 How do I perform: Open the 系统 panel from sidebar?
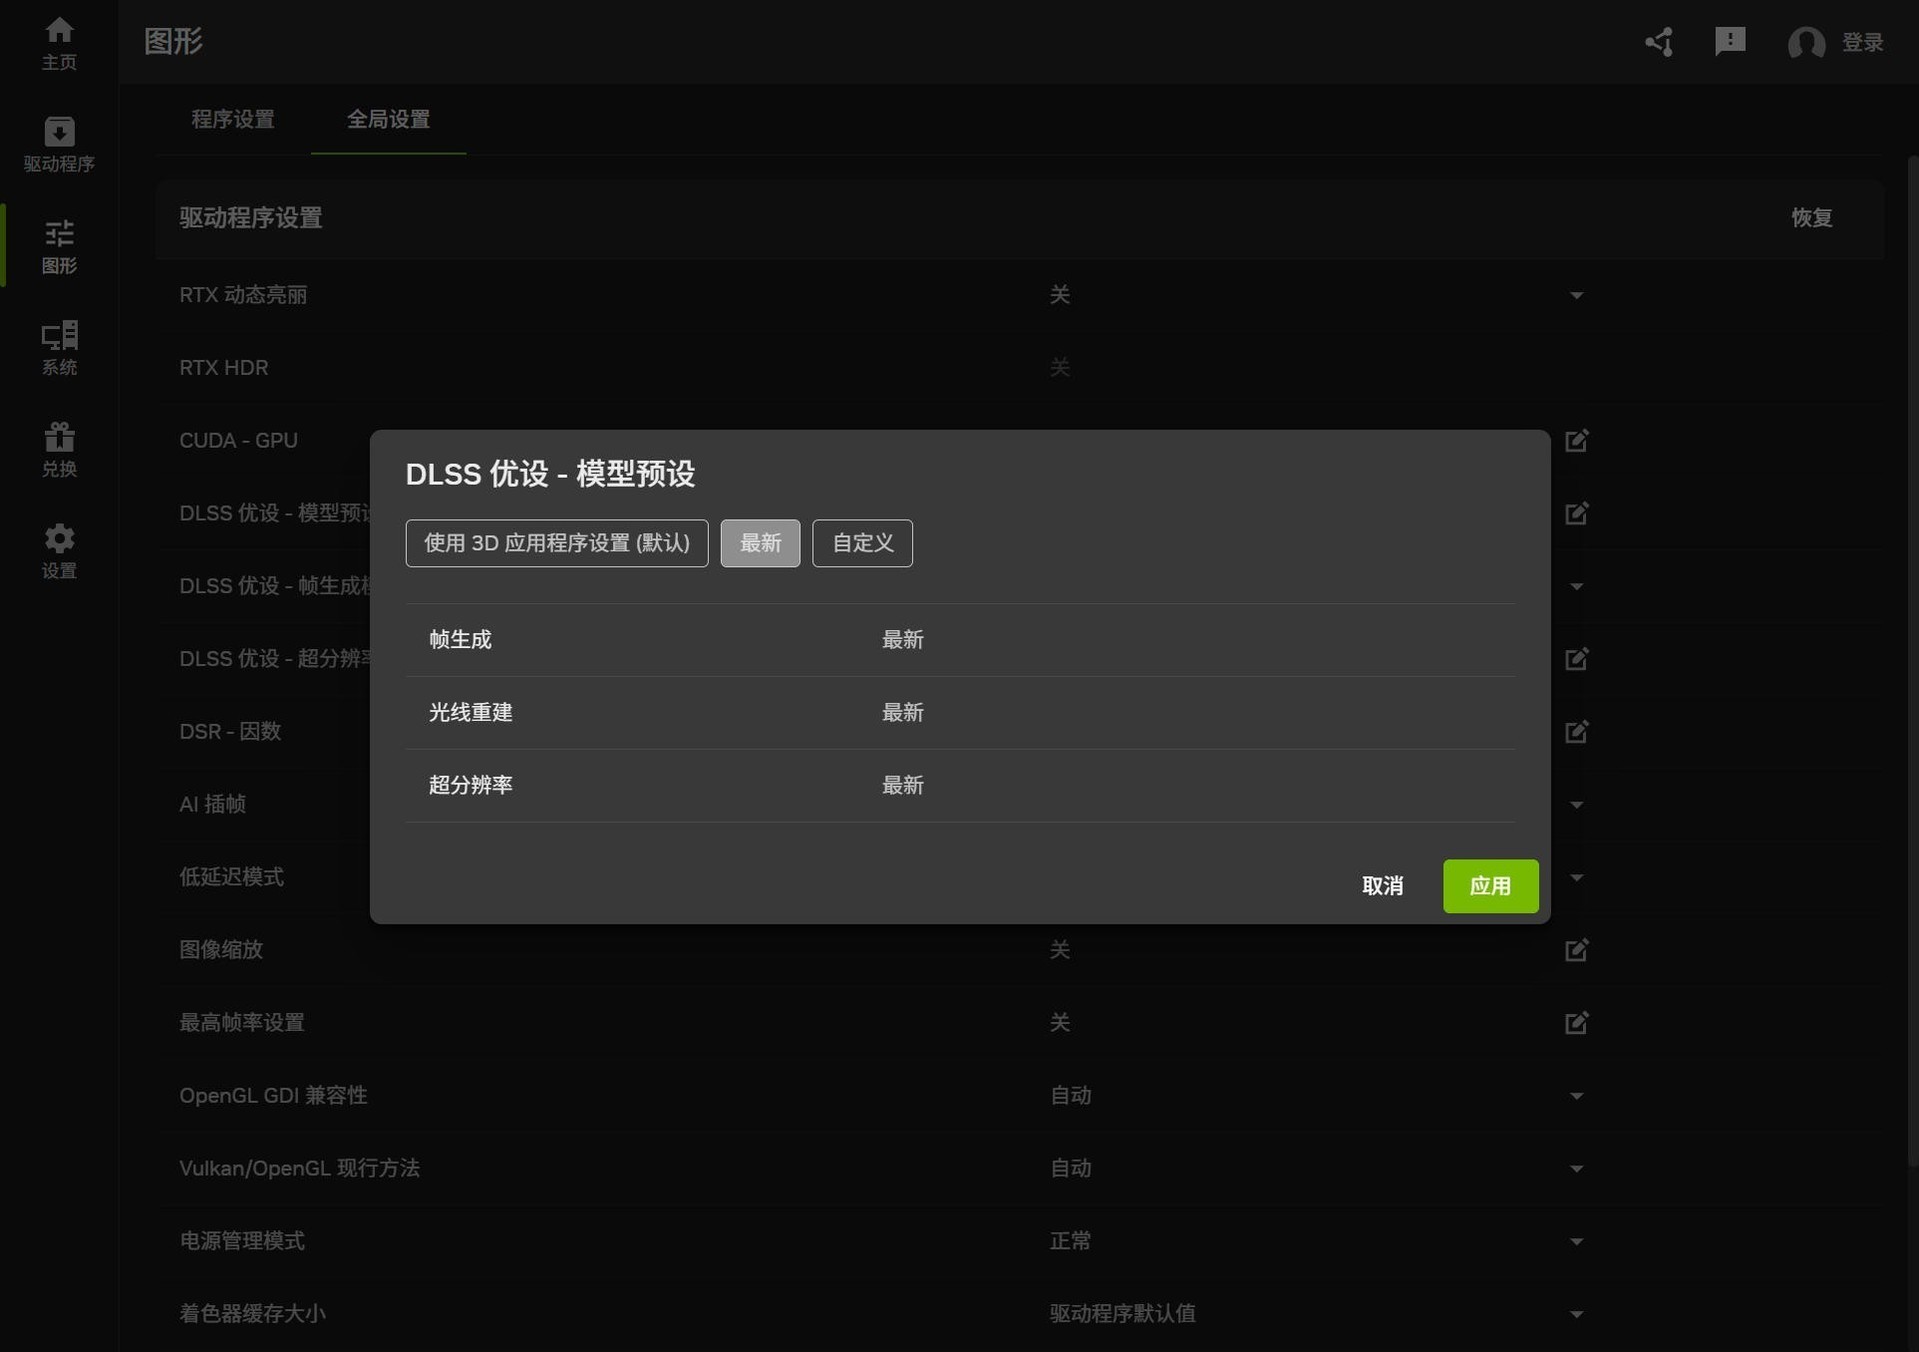tap(59, 347)
